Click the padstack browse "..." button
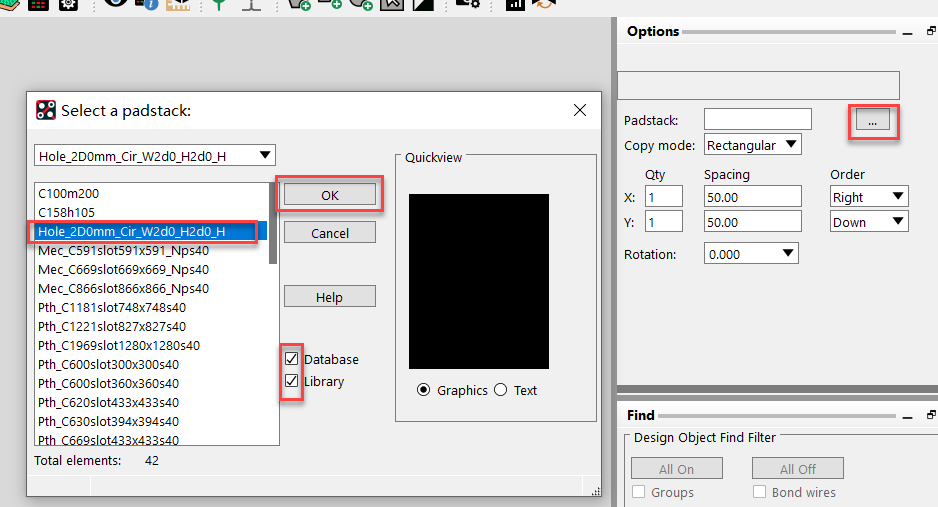Viewport: 938px width, 507px height. coord(872,121)
